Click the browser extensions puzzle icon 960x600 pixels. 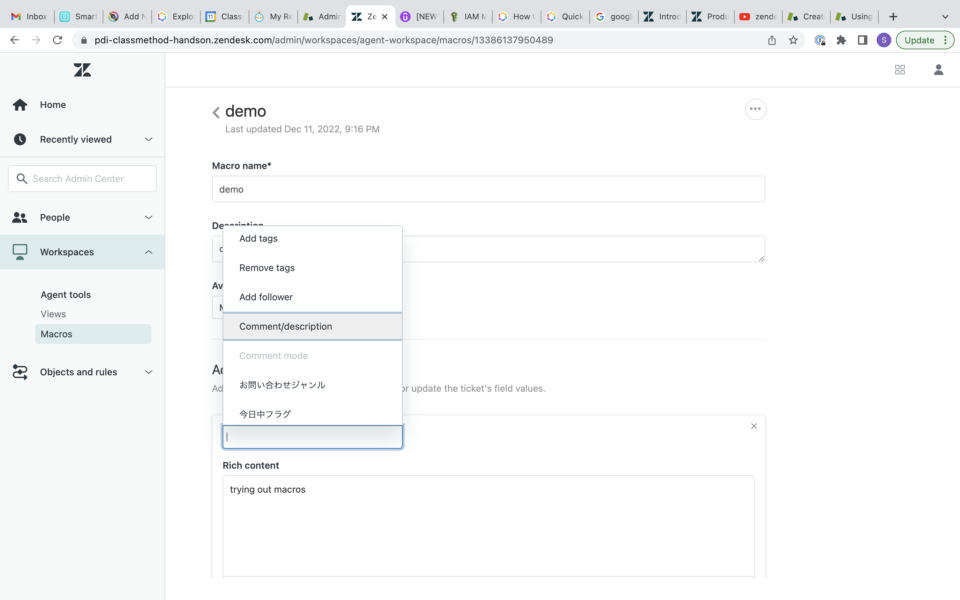point(841,40)
